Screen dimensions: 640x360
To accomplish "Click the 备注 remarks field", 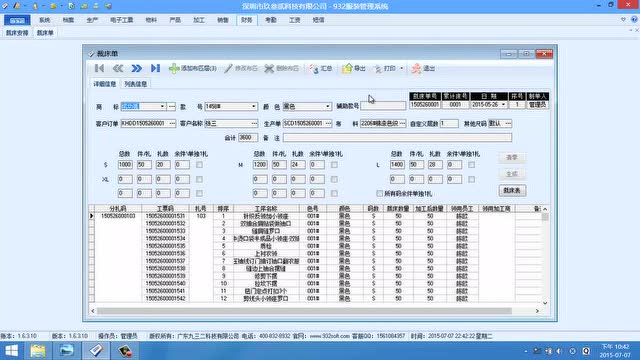I will [x=398, y=138].
